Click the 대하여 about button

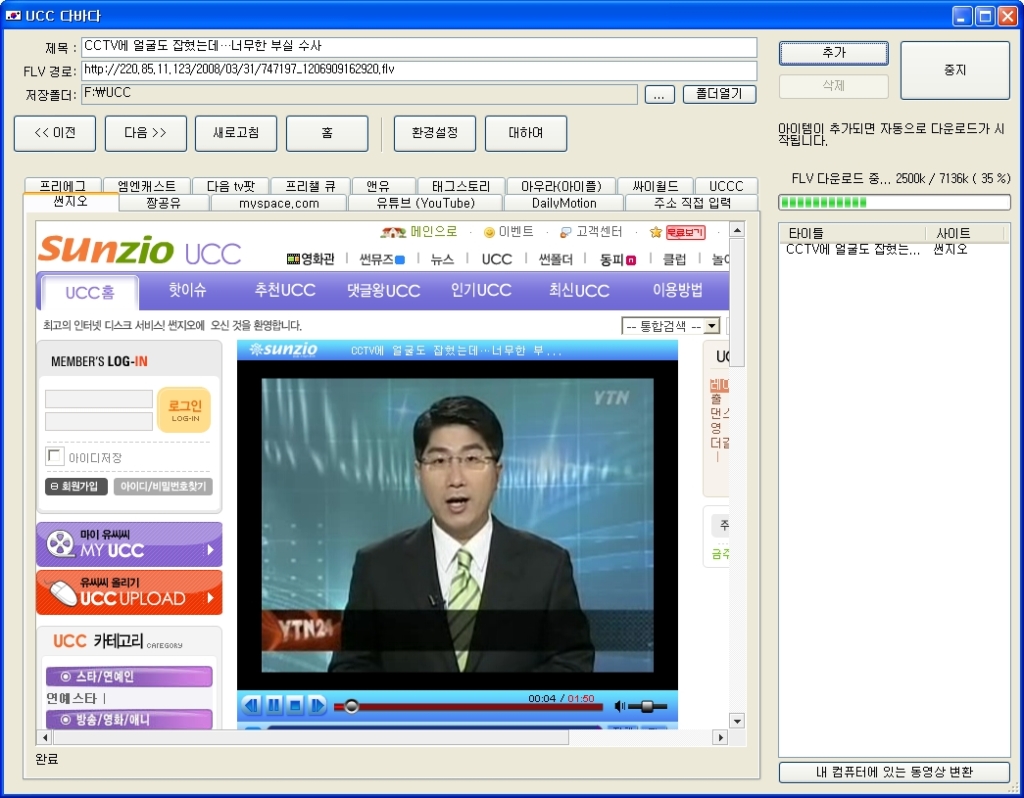[x=526, y=133]
